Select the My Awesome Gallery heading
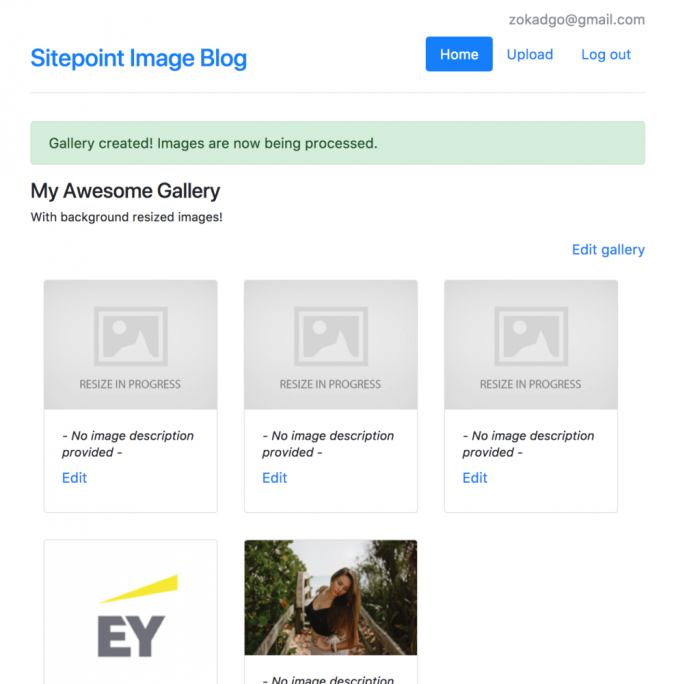The width and height of the screenshot is (700, 684). (125, 190)
